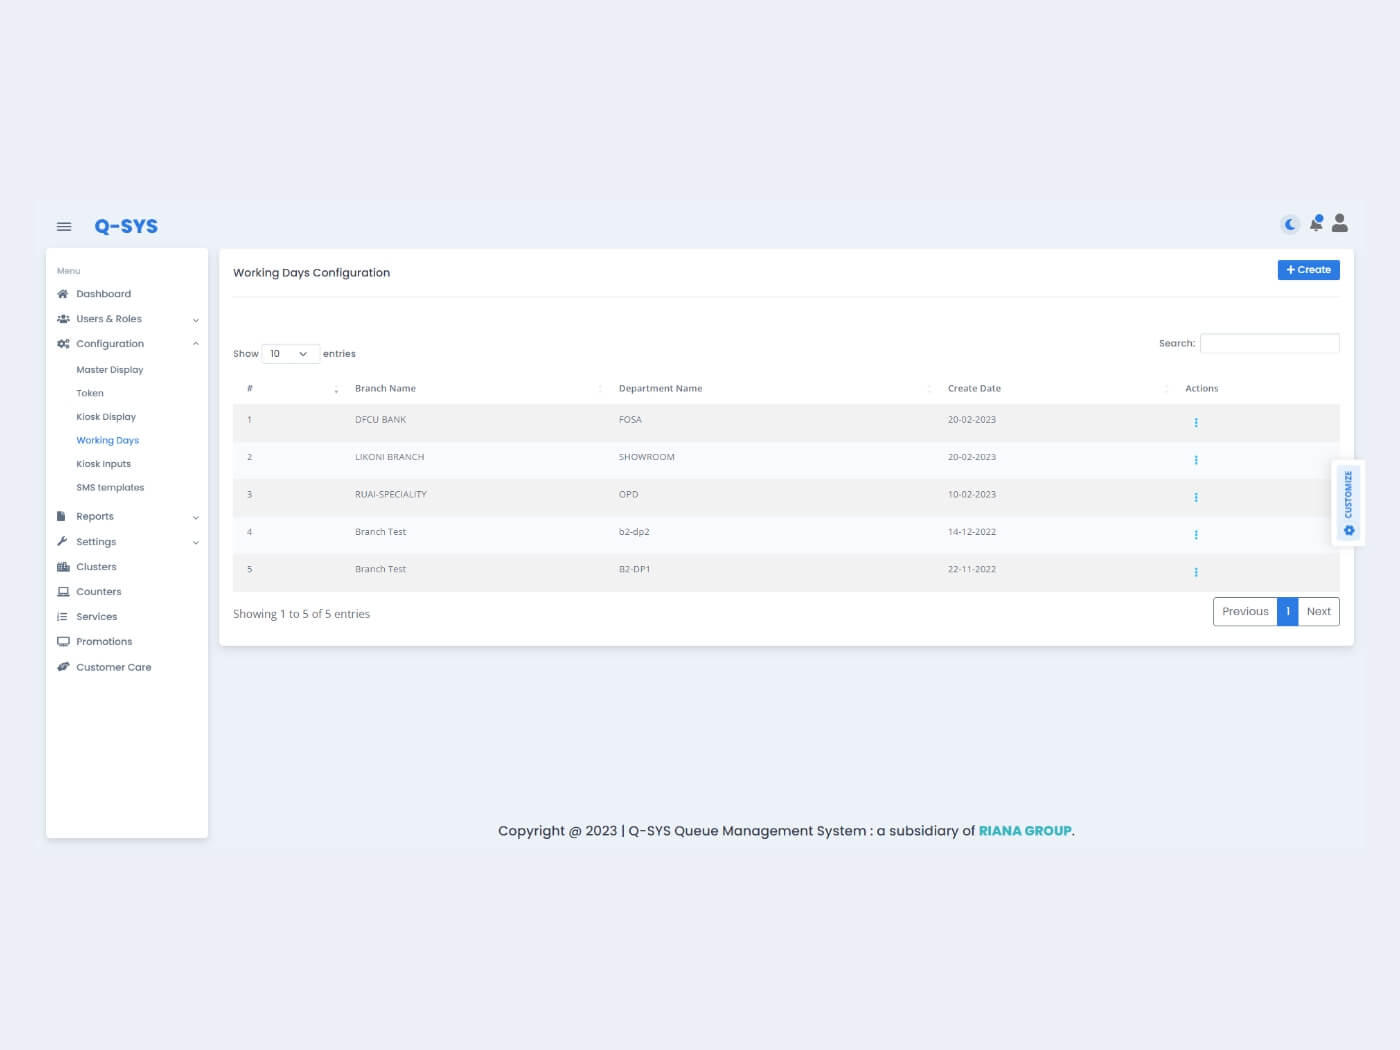This screenshot has width=1400, height=1050.
Task: Open the user profile icon
Action: (1340, 223)
